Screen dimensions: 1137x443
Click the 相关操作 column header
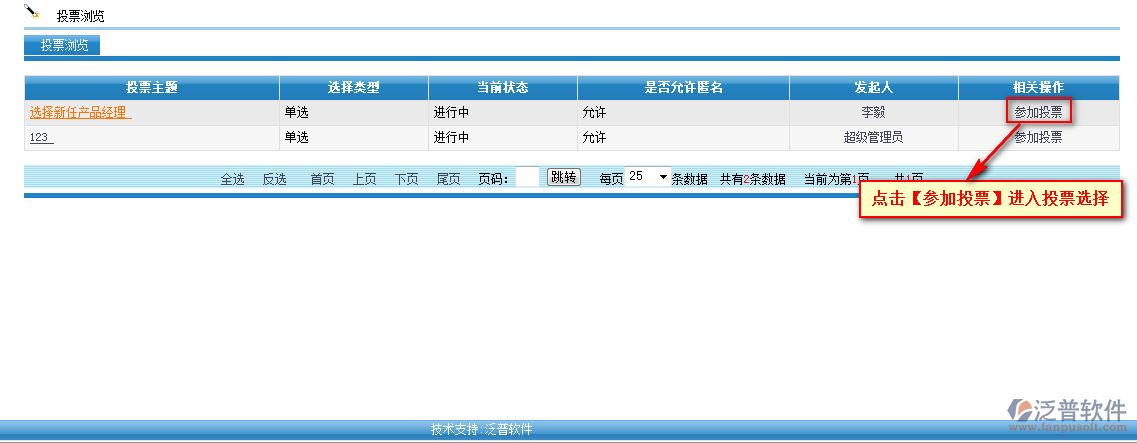[x=1038, y=88]
